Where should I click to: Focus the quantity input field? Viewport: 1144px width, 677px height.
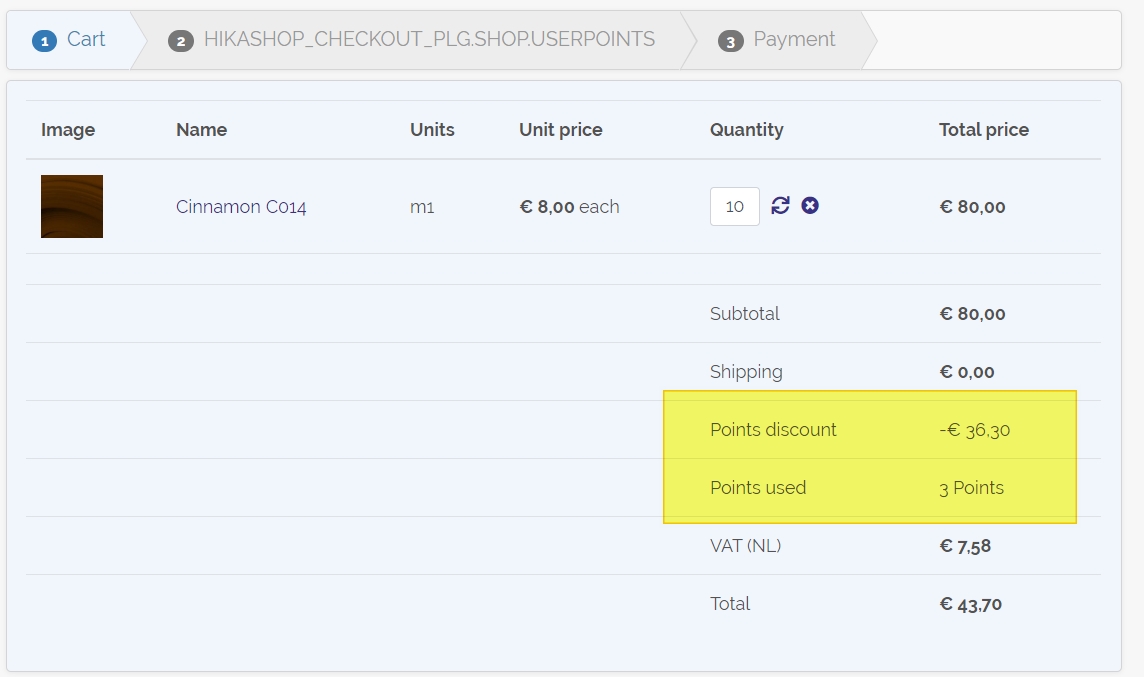pos(734,207)
